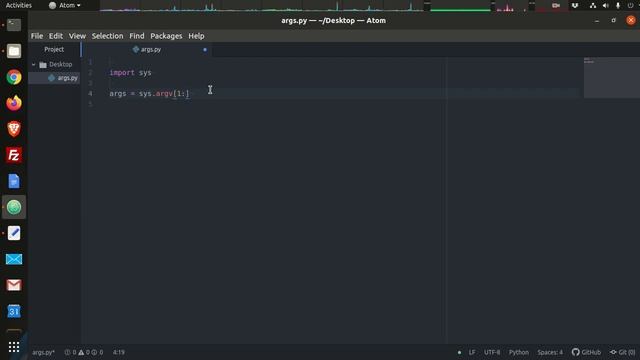Click on the 'args = sys.argv[1:]' line

click(x=149, y=94)
